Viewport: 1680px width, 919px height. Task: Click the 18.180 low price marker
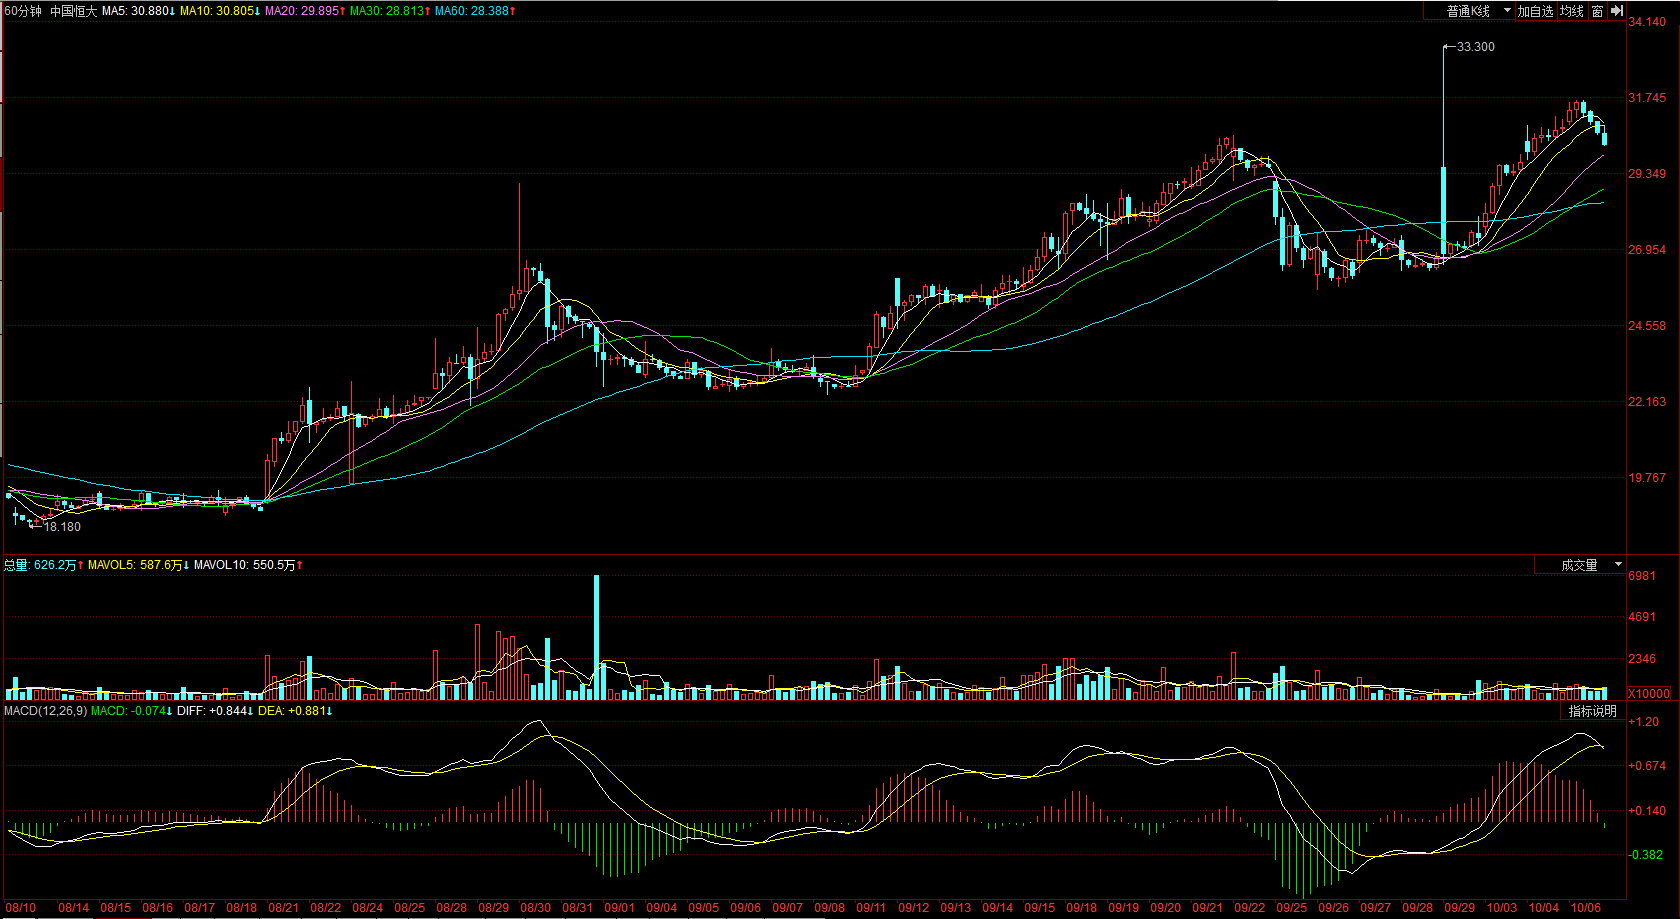[x=62, y=527]
